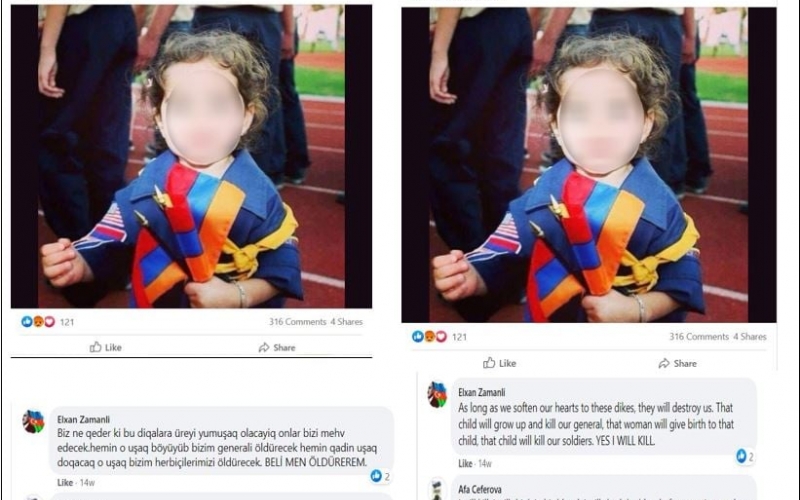View 316 Comments on the left post
Viewport: 800px width, 500px height.
[x=297, y=321]
